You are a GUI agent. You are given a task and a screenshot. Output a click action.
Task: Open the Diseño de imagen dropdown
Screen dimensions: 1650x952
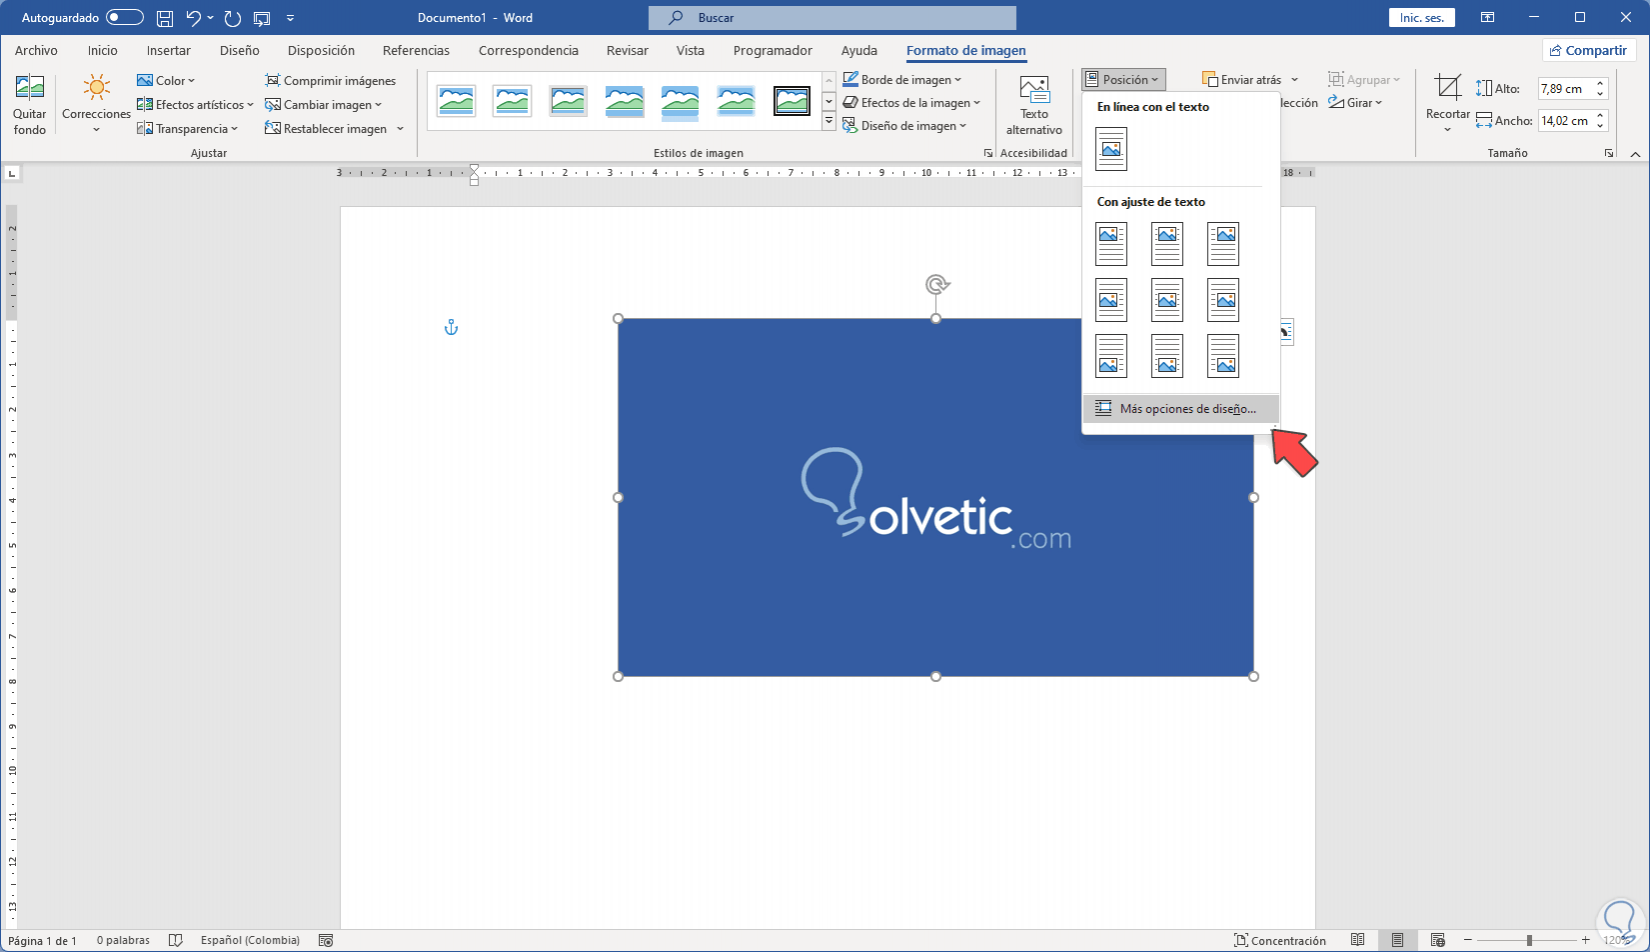pos(904,125)
